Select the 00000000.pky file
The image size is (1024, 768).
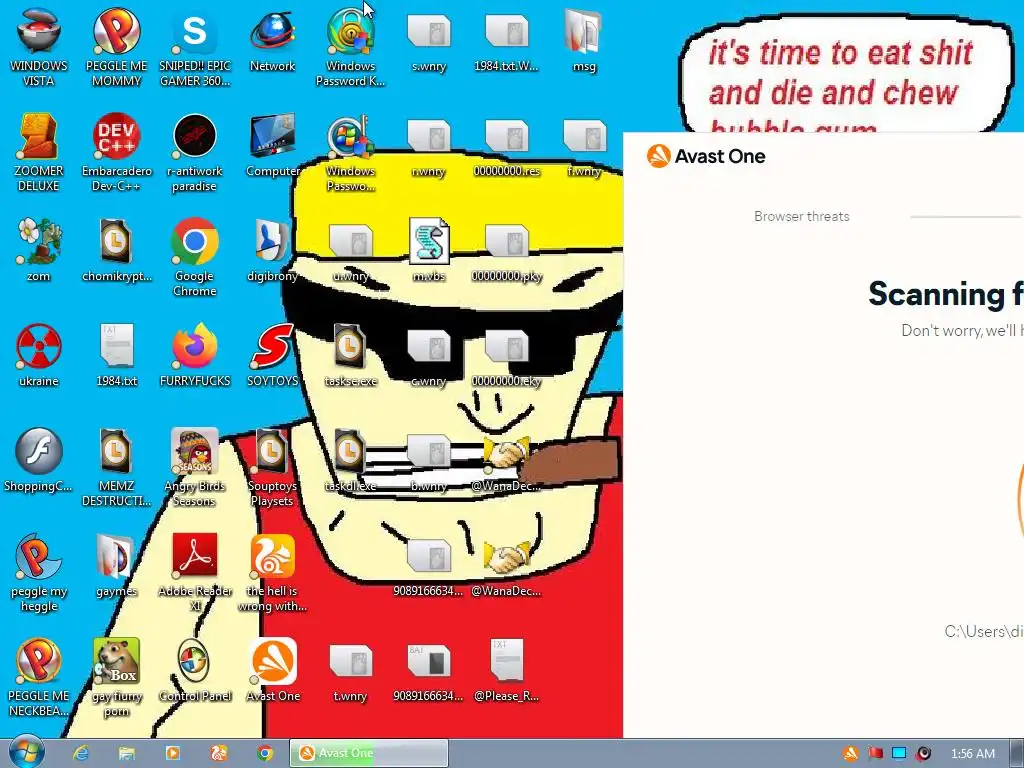point(507,251)
